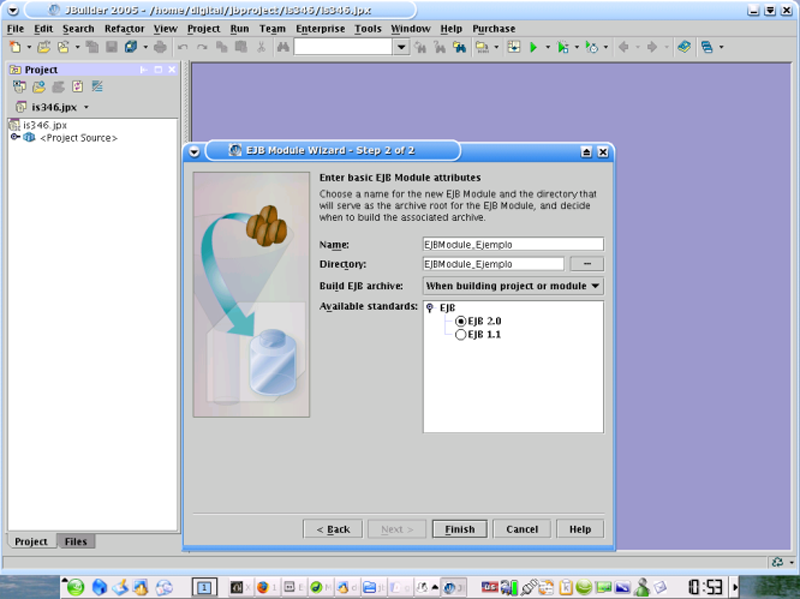Click the toolbar search text field
Viewport: 800px width, 599px height.
pos(343,47)
